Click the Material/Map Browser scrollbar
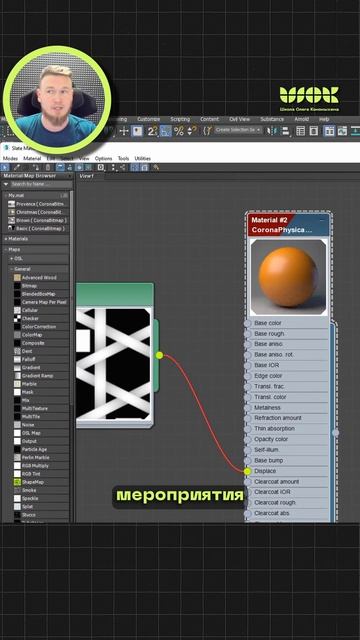Screen dimensions: 360x640 pos(72,298)
